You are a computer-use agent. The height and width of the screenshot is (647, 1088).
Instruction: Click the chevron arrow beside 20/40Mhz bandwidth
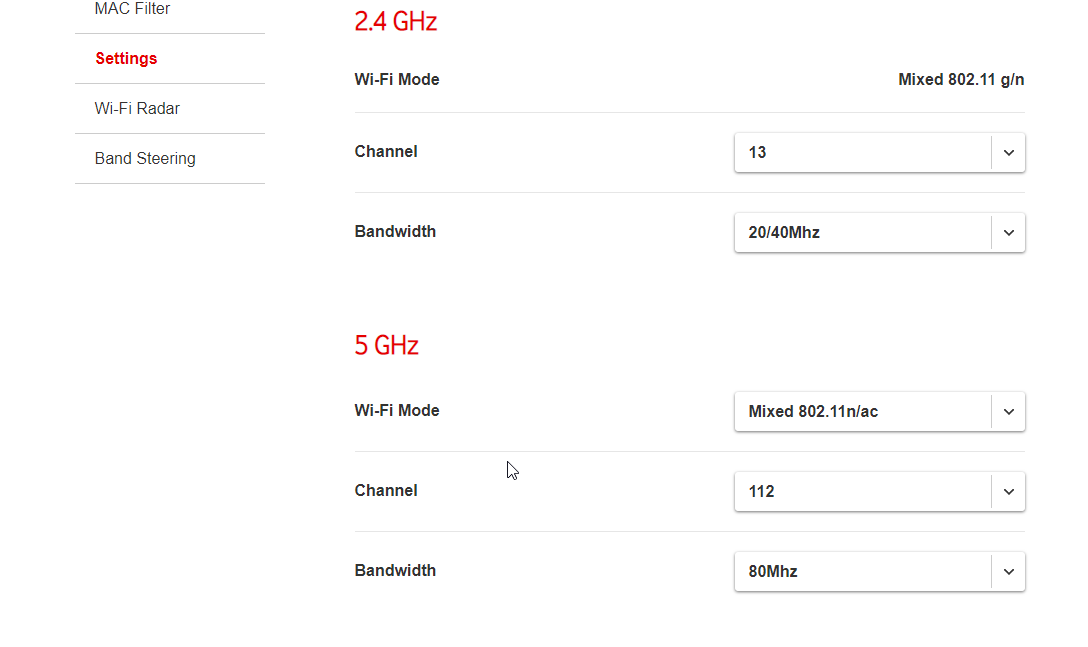pyautogui.click(x=1008, y=233)
